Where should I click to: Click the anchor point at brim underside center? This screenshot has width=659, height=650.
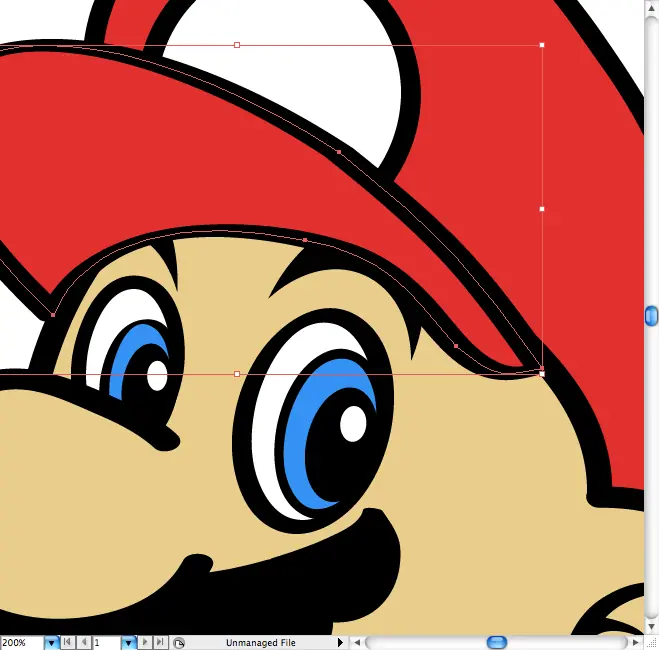pos(305,240)
